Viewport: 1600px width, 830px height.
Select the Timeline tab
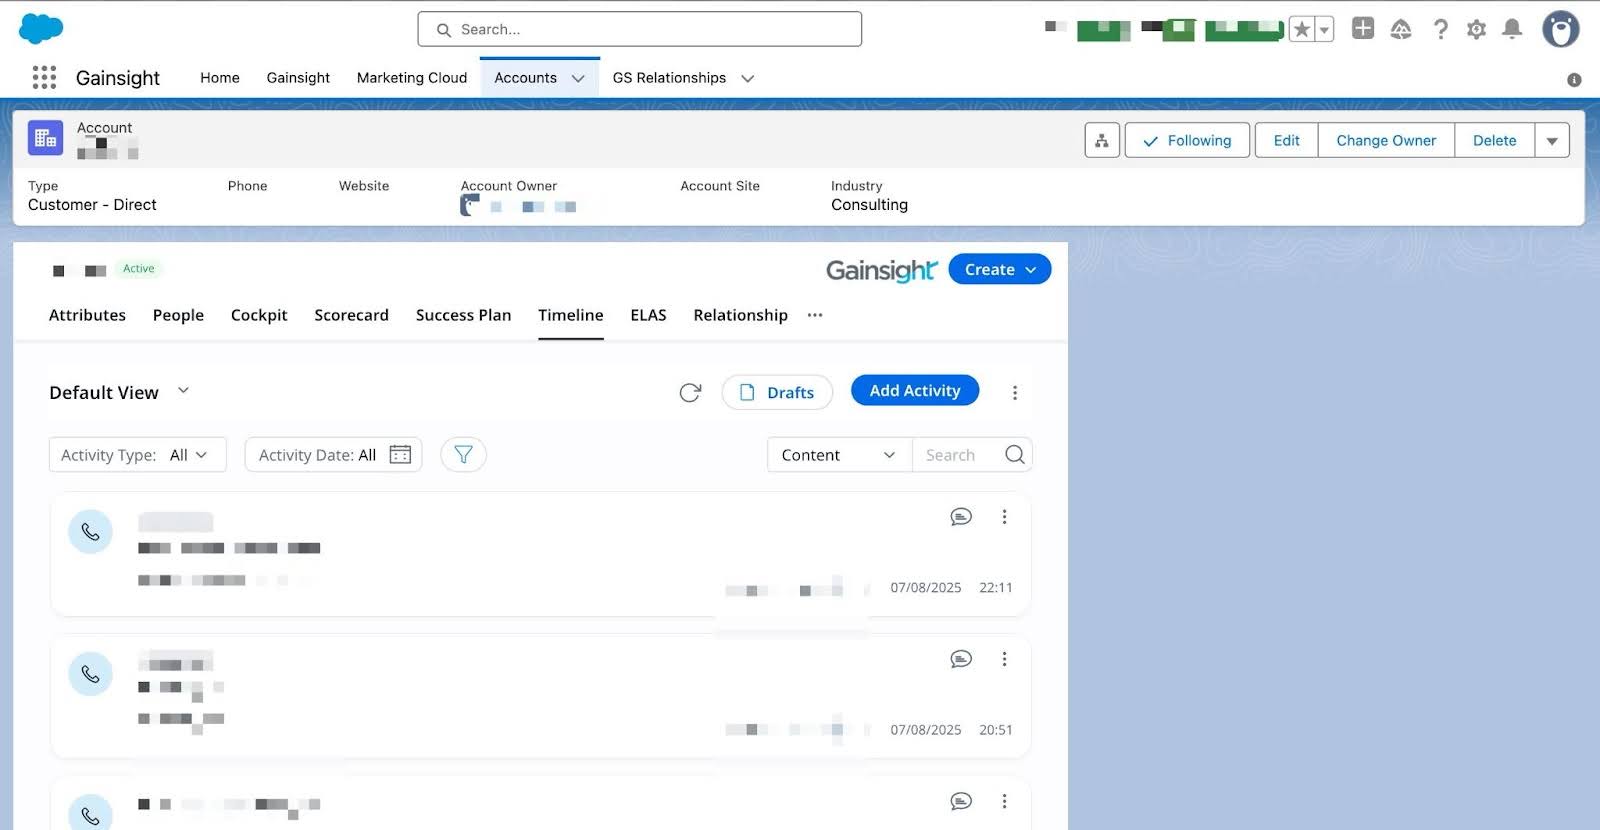(x=570, y=315)
